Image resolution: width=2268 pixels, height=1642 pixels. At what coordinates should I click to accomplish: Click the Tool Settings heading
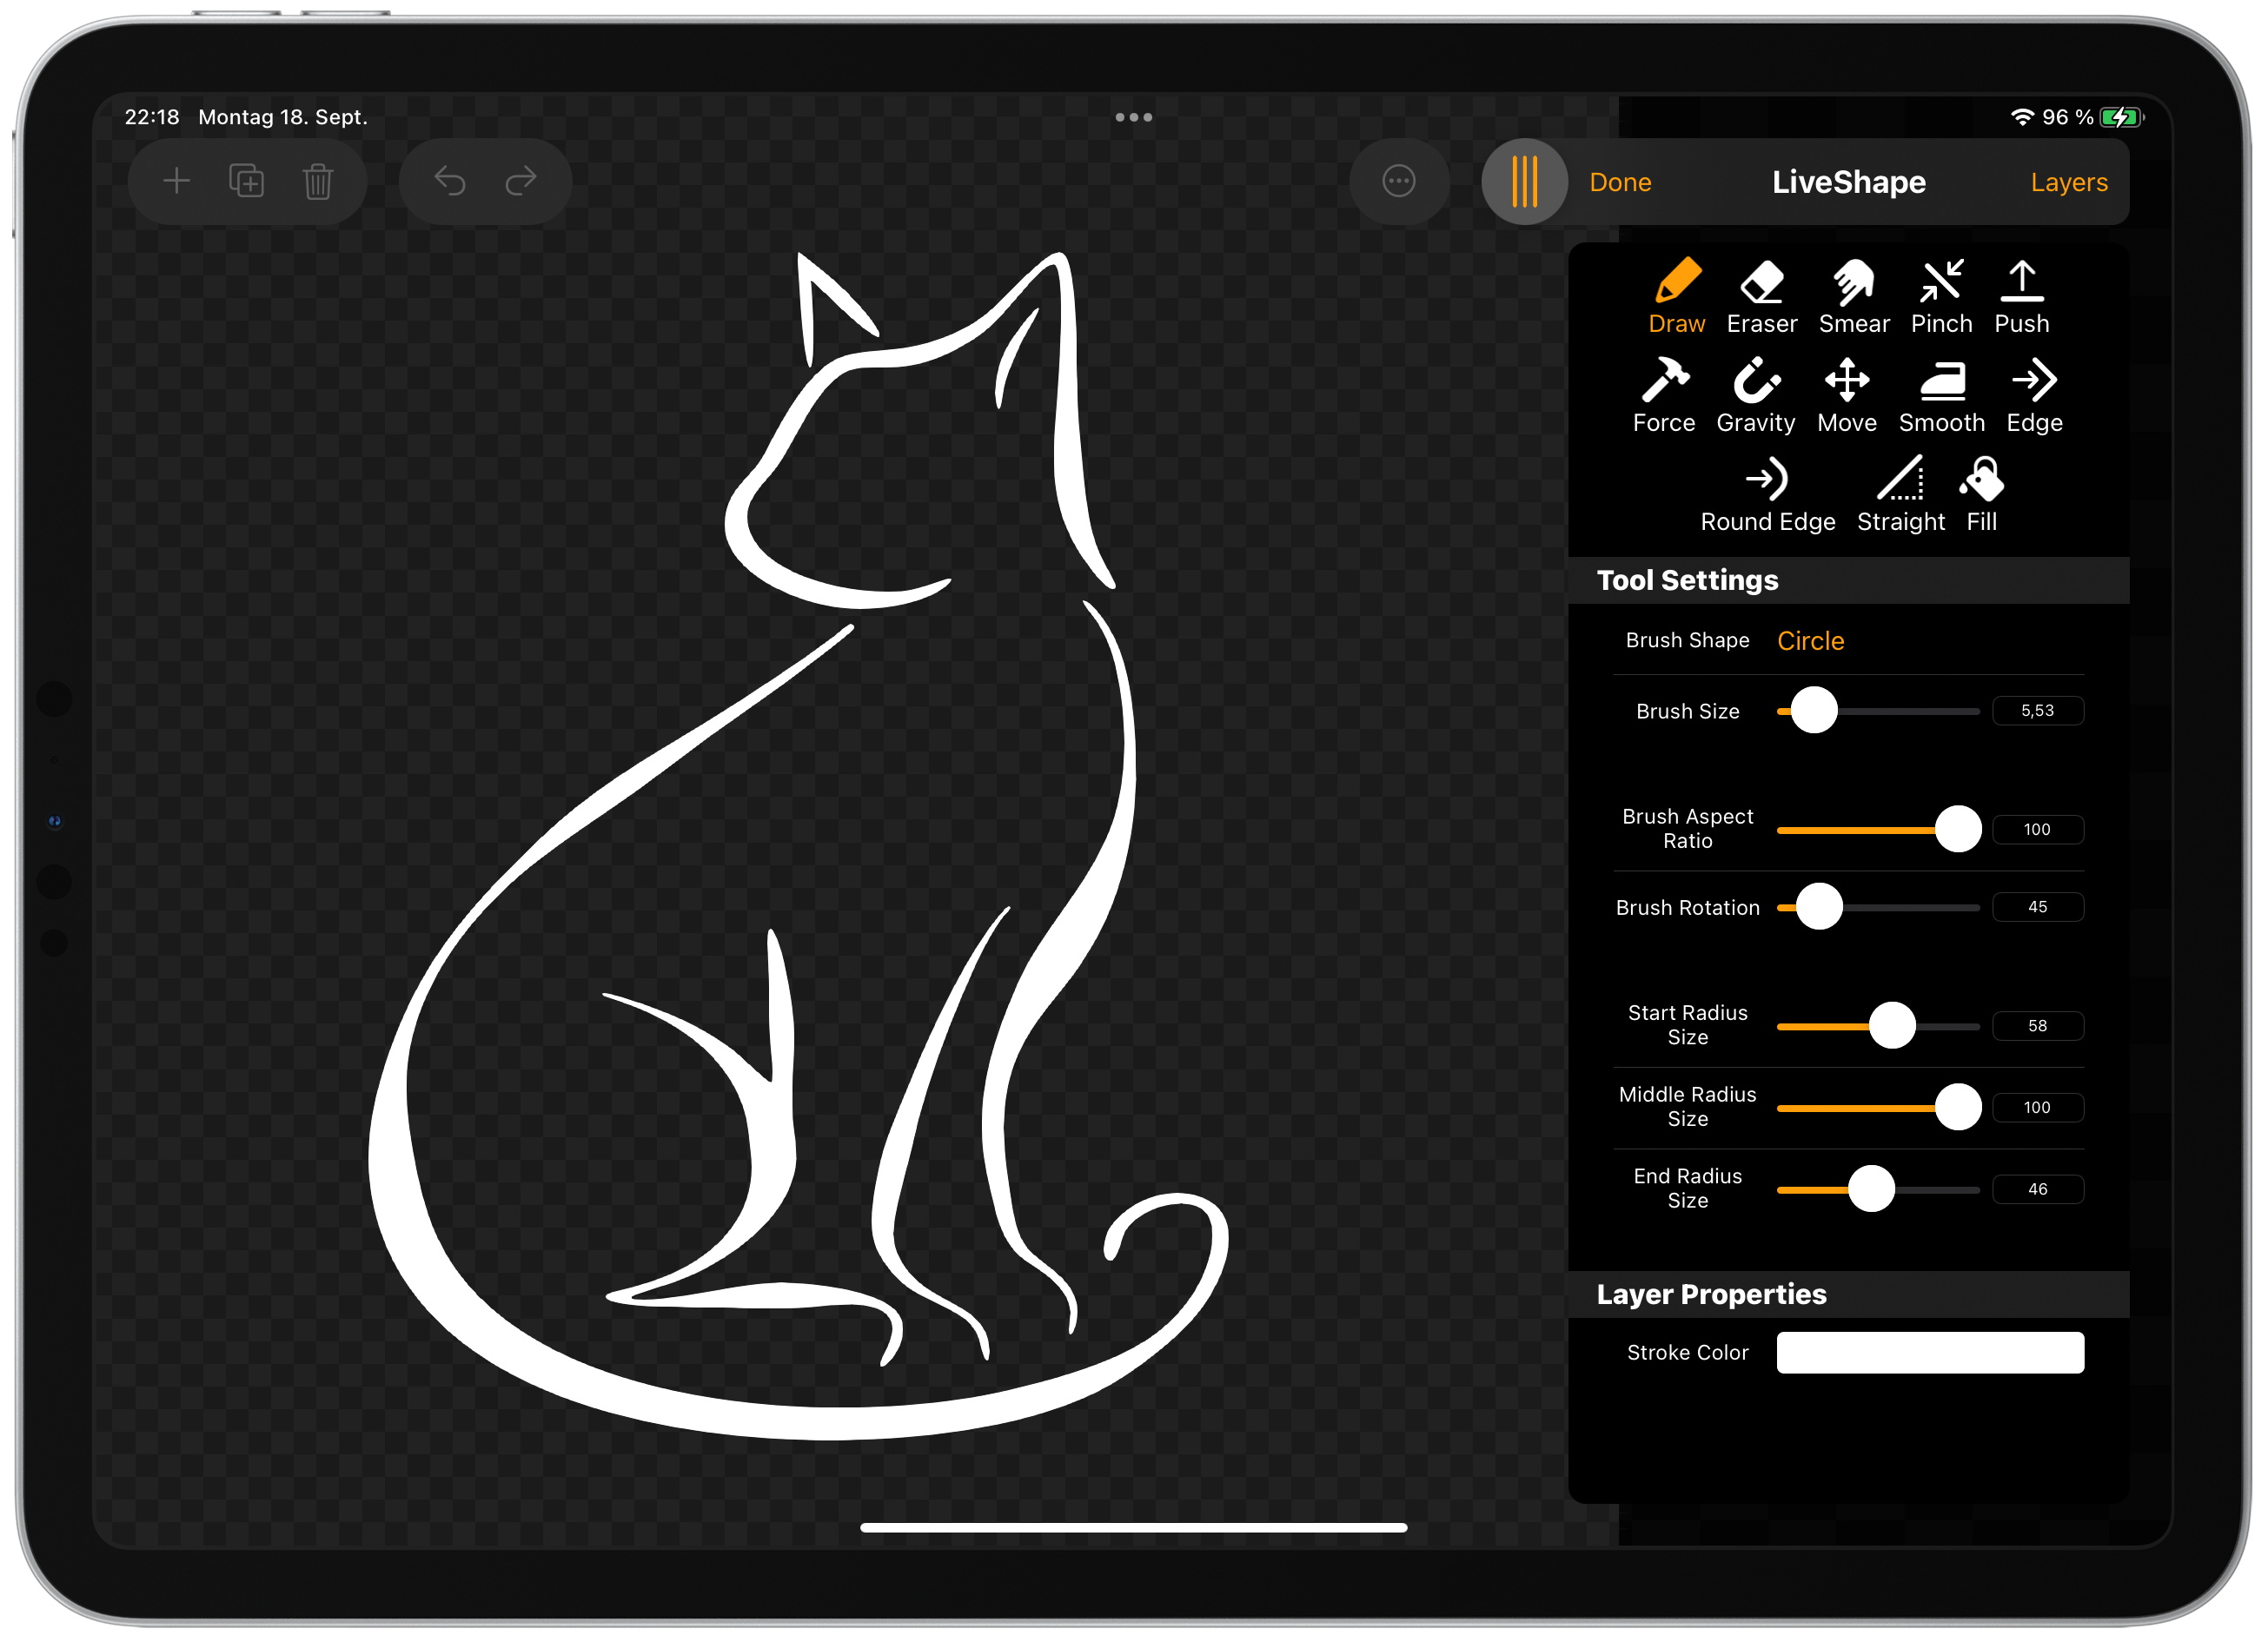[x=1687, y=581]
